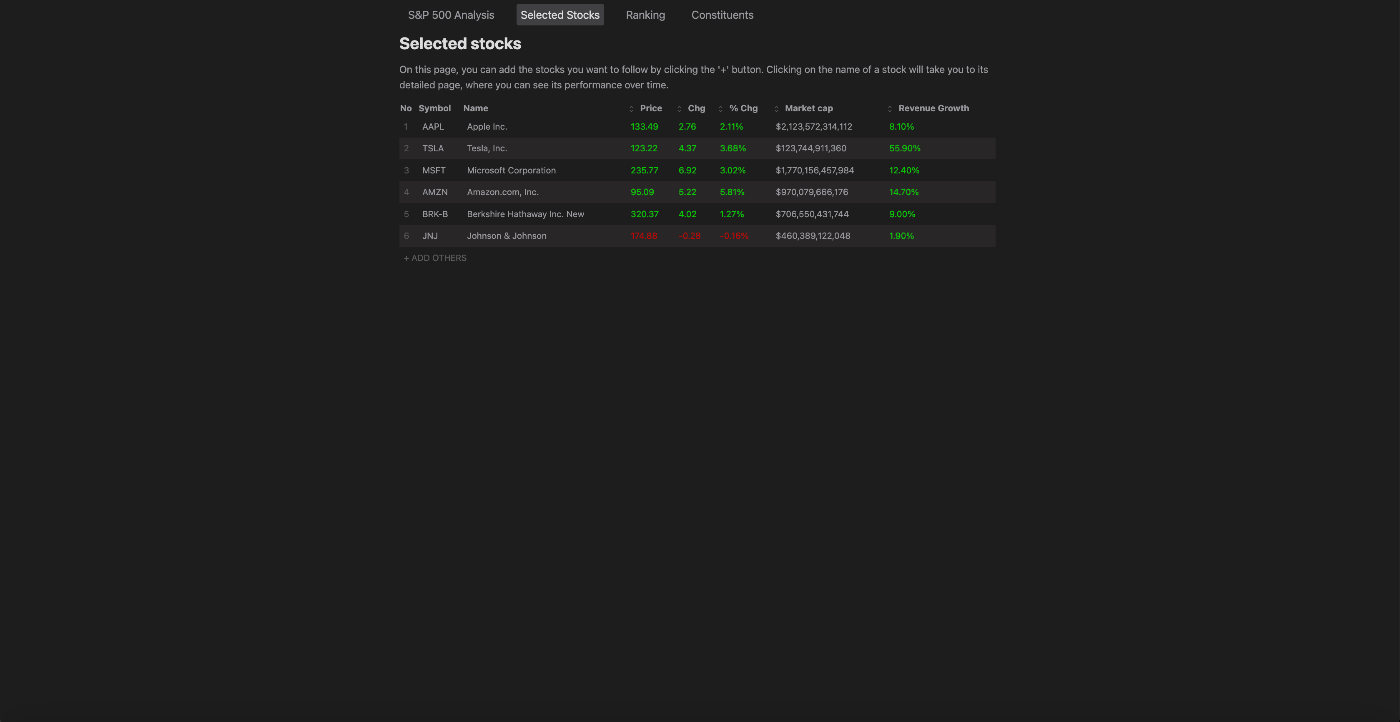Click market cap $460,389,122,048

813,237
